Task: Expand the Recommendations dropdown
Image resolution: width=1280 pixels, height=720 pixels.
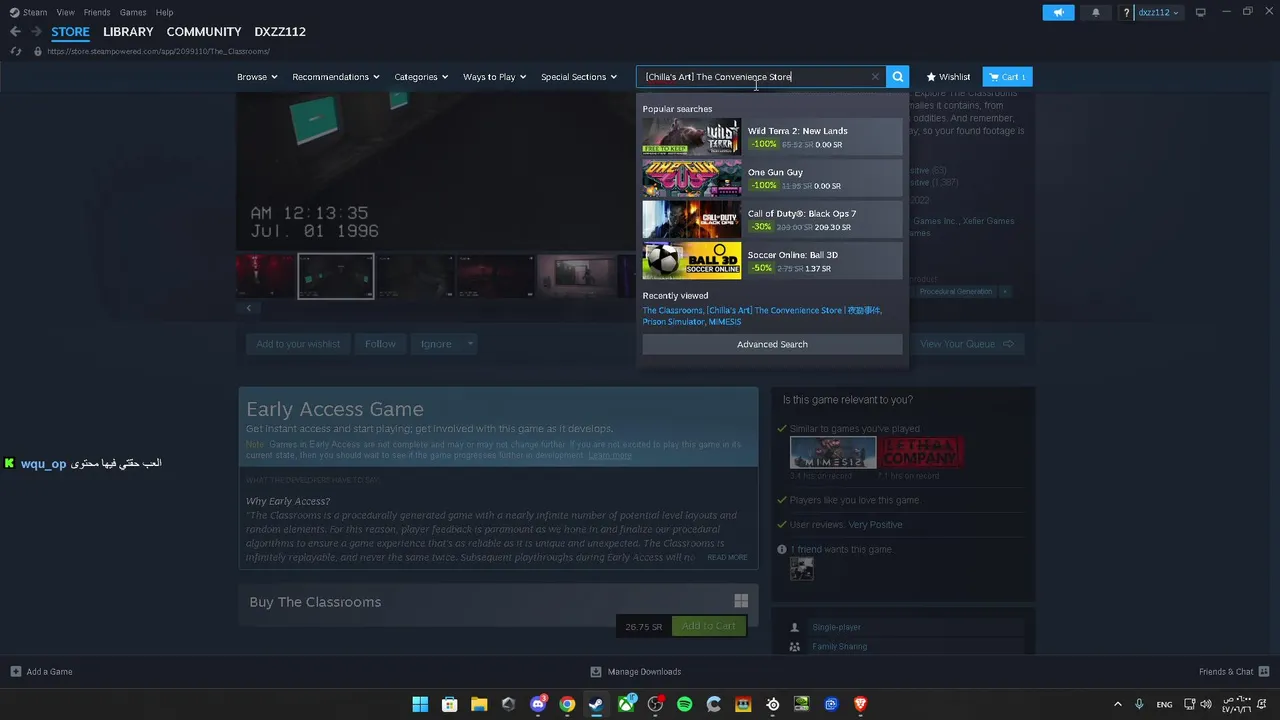Action: [x=336, y=77]
